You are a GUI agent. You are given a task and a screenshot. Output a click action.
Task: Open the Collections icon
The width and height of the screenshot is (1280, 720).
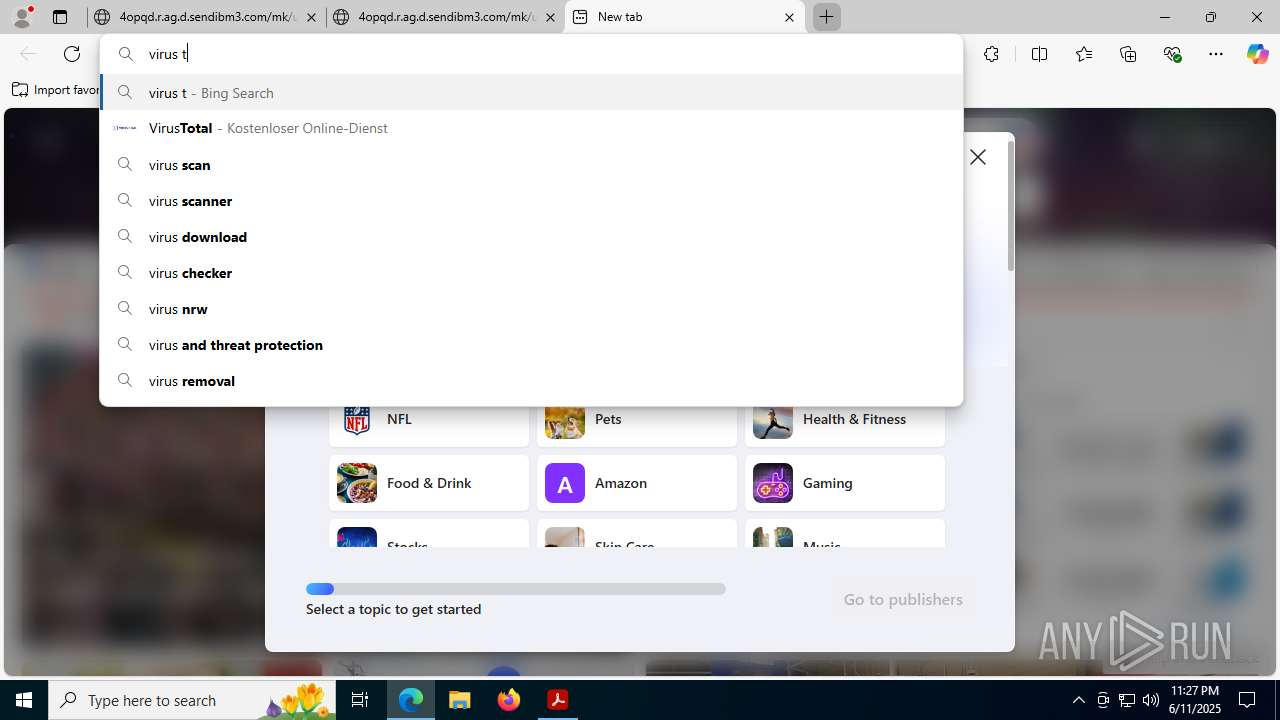(1128, 54)
